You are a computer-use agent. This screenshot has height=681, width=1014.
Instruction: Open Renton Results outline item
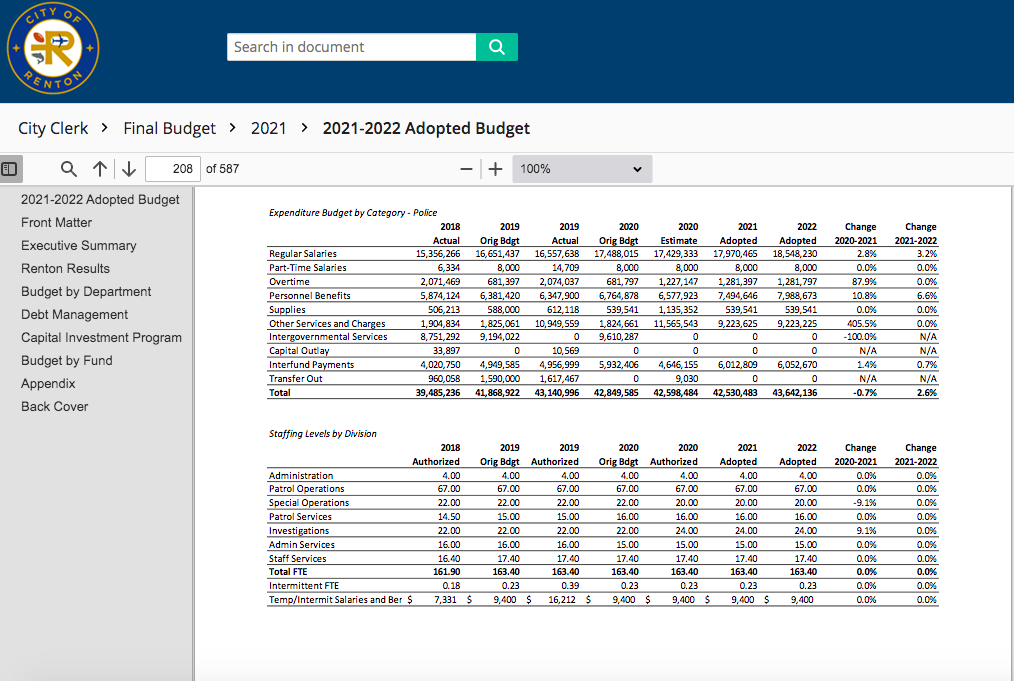65,268
